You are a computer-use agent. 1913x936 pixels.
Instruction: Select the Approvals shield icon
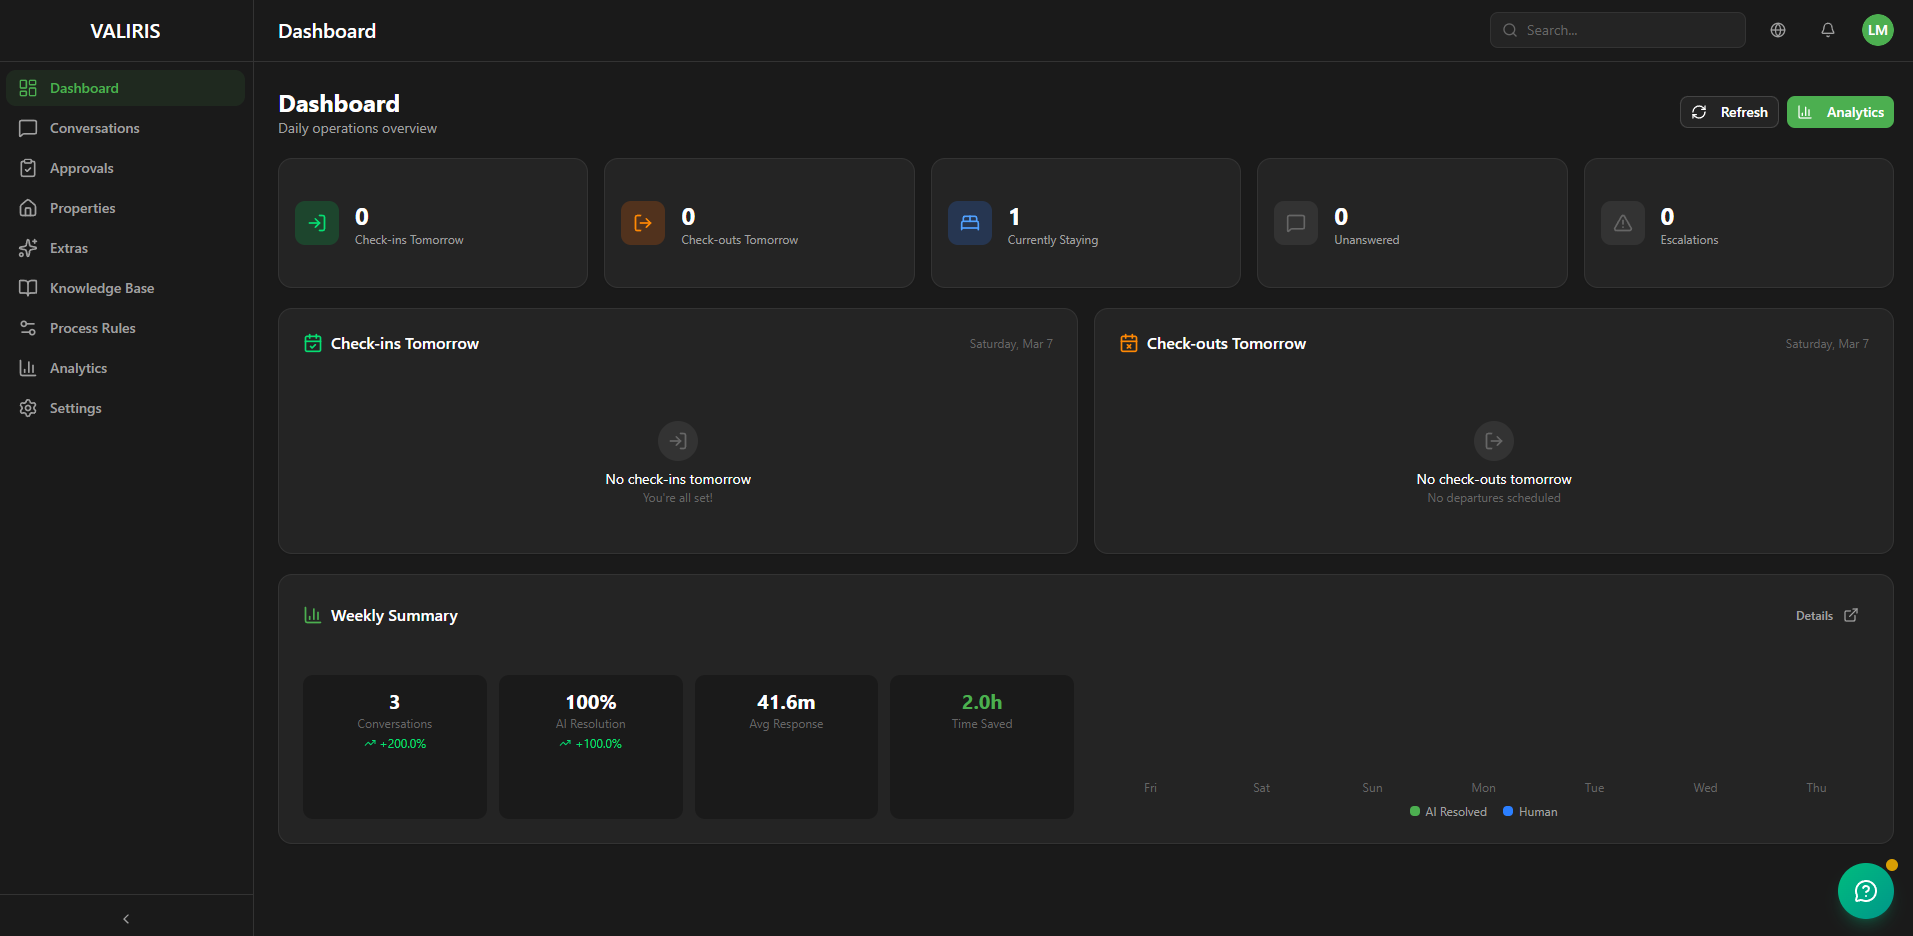point(29,168)
